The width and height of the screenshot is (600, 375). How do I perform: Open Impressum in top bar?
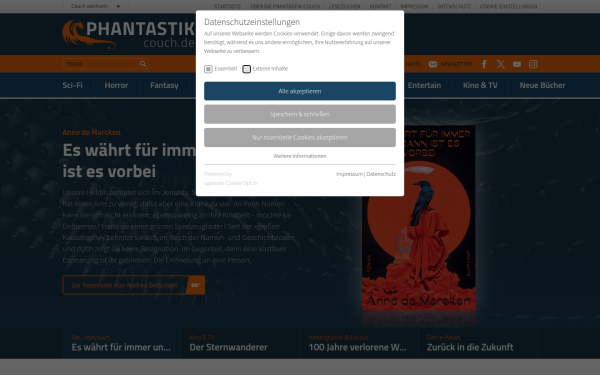[x=414, y=7]
